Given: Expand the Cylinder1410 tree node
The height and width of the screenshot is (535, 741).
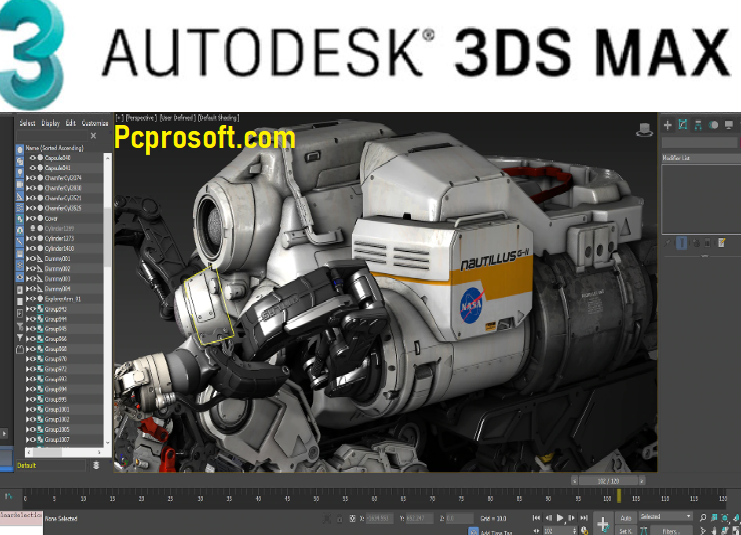Looking at the screenshot, I should pos(27,249).
